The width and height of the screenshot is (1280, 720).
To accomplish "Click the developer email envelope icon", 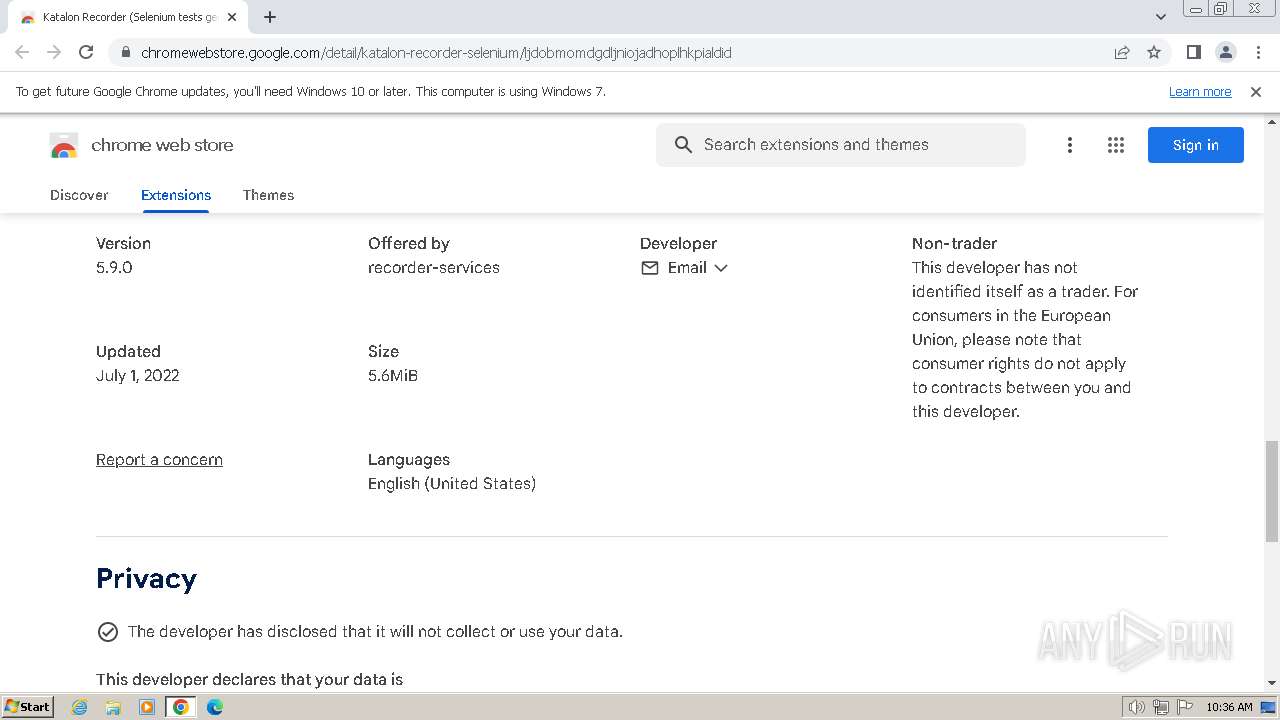I will click(650, 268).
